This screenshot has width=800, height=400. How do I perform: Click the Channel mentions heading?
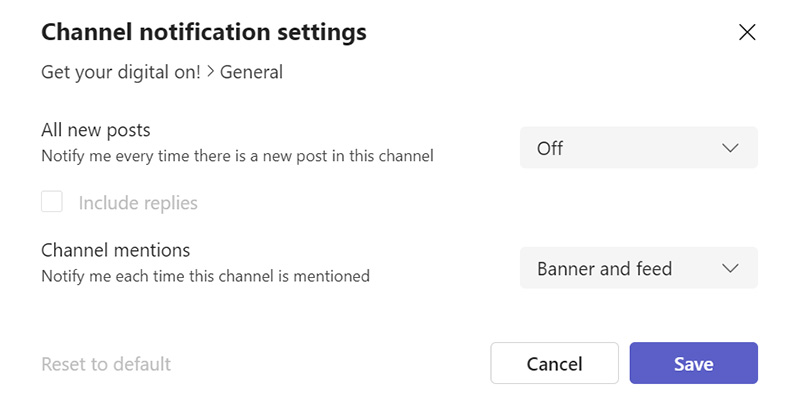coord(115,250)
